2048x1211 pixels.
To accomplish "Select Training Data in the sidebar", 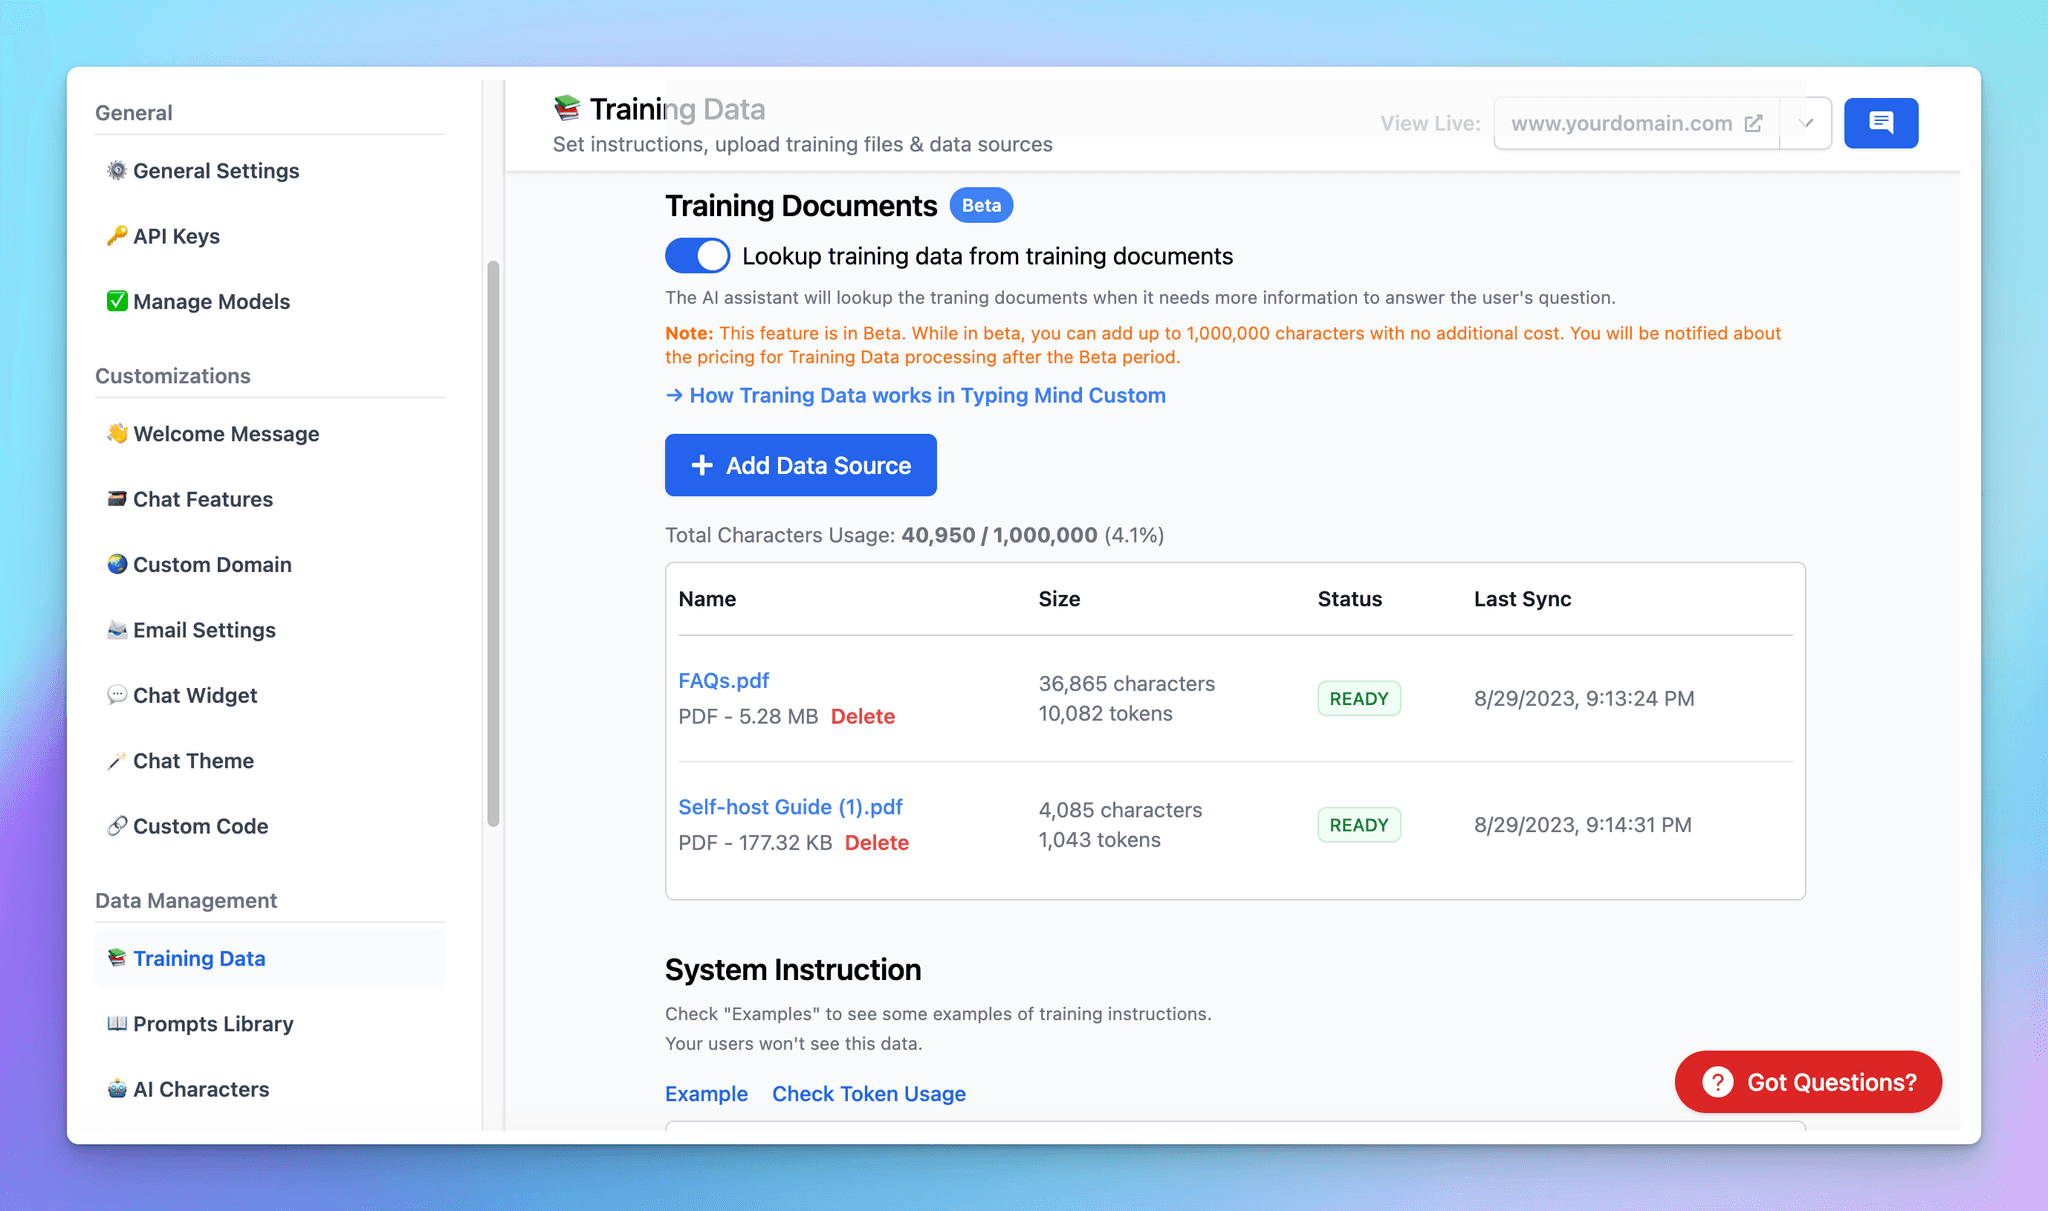I will [199, 958].
